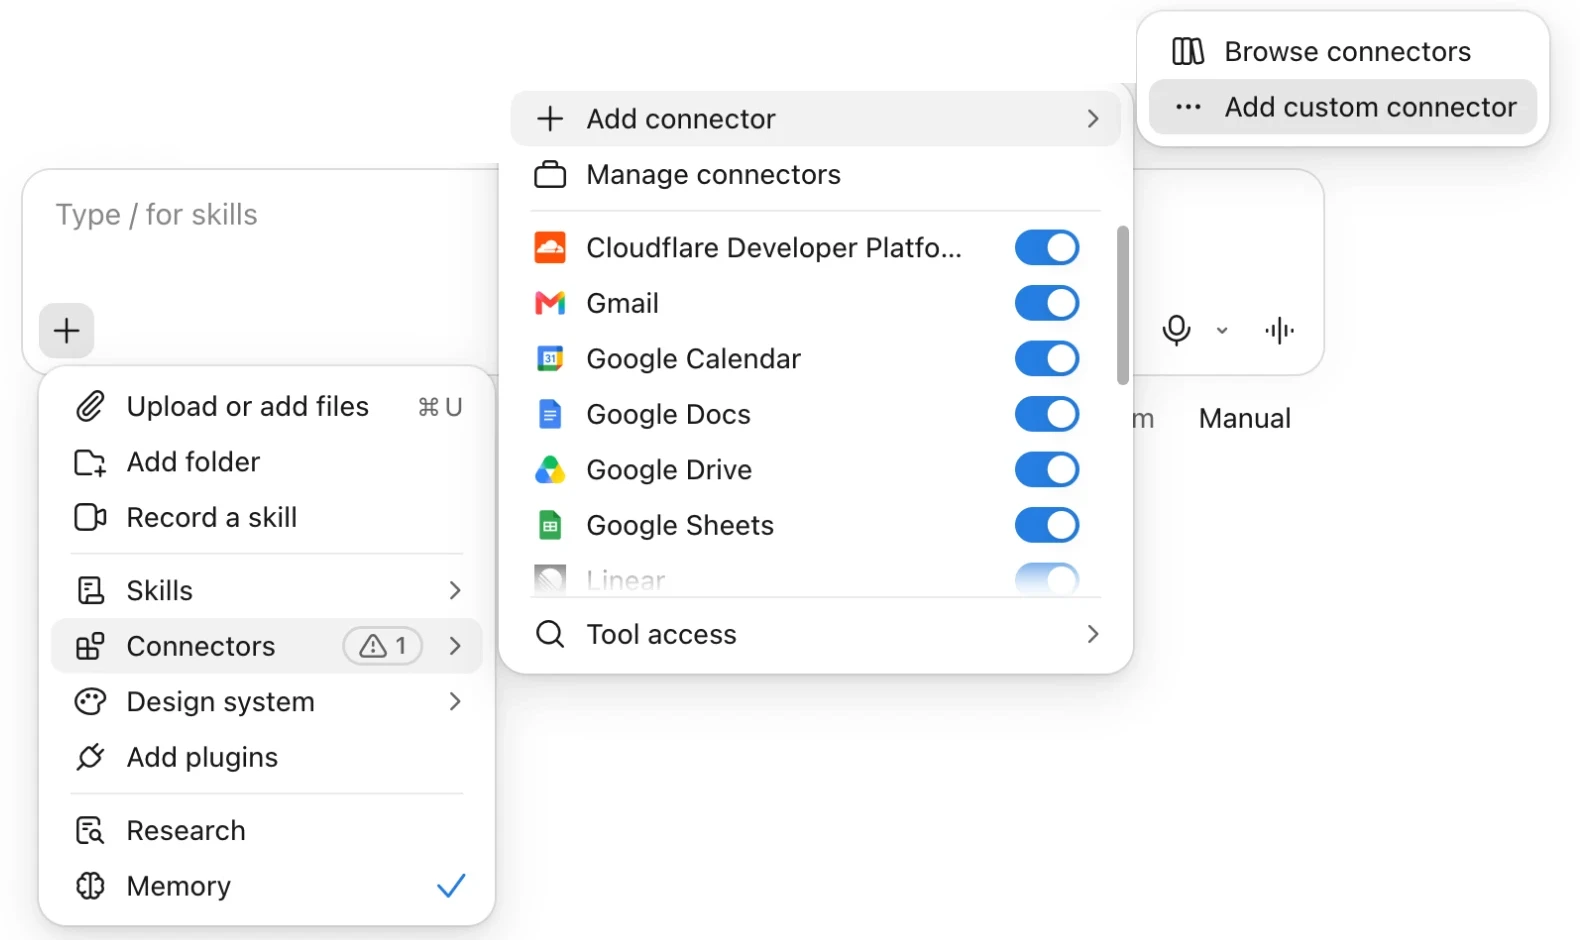Screen dimensions: 1580x940
Task: Click the Add plugins plug icon
Action: point(90,757)
